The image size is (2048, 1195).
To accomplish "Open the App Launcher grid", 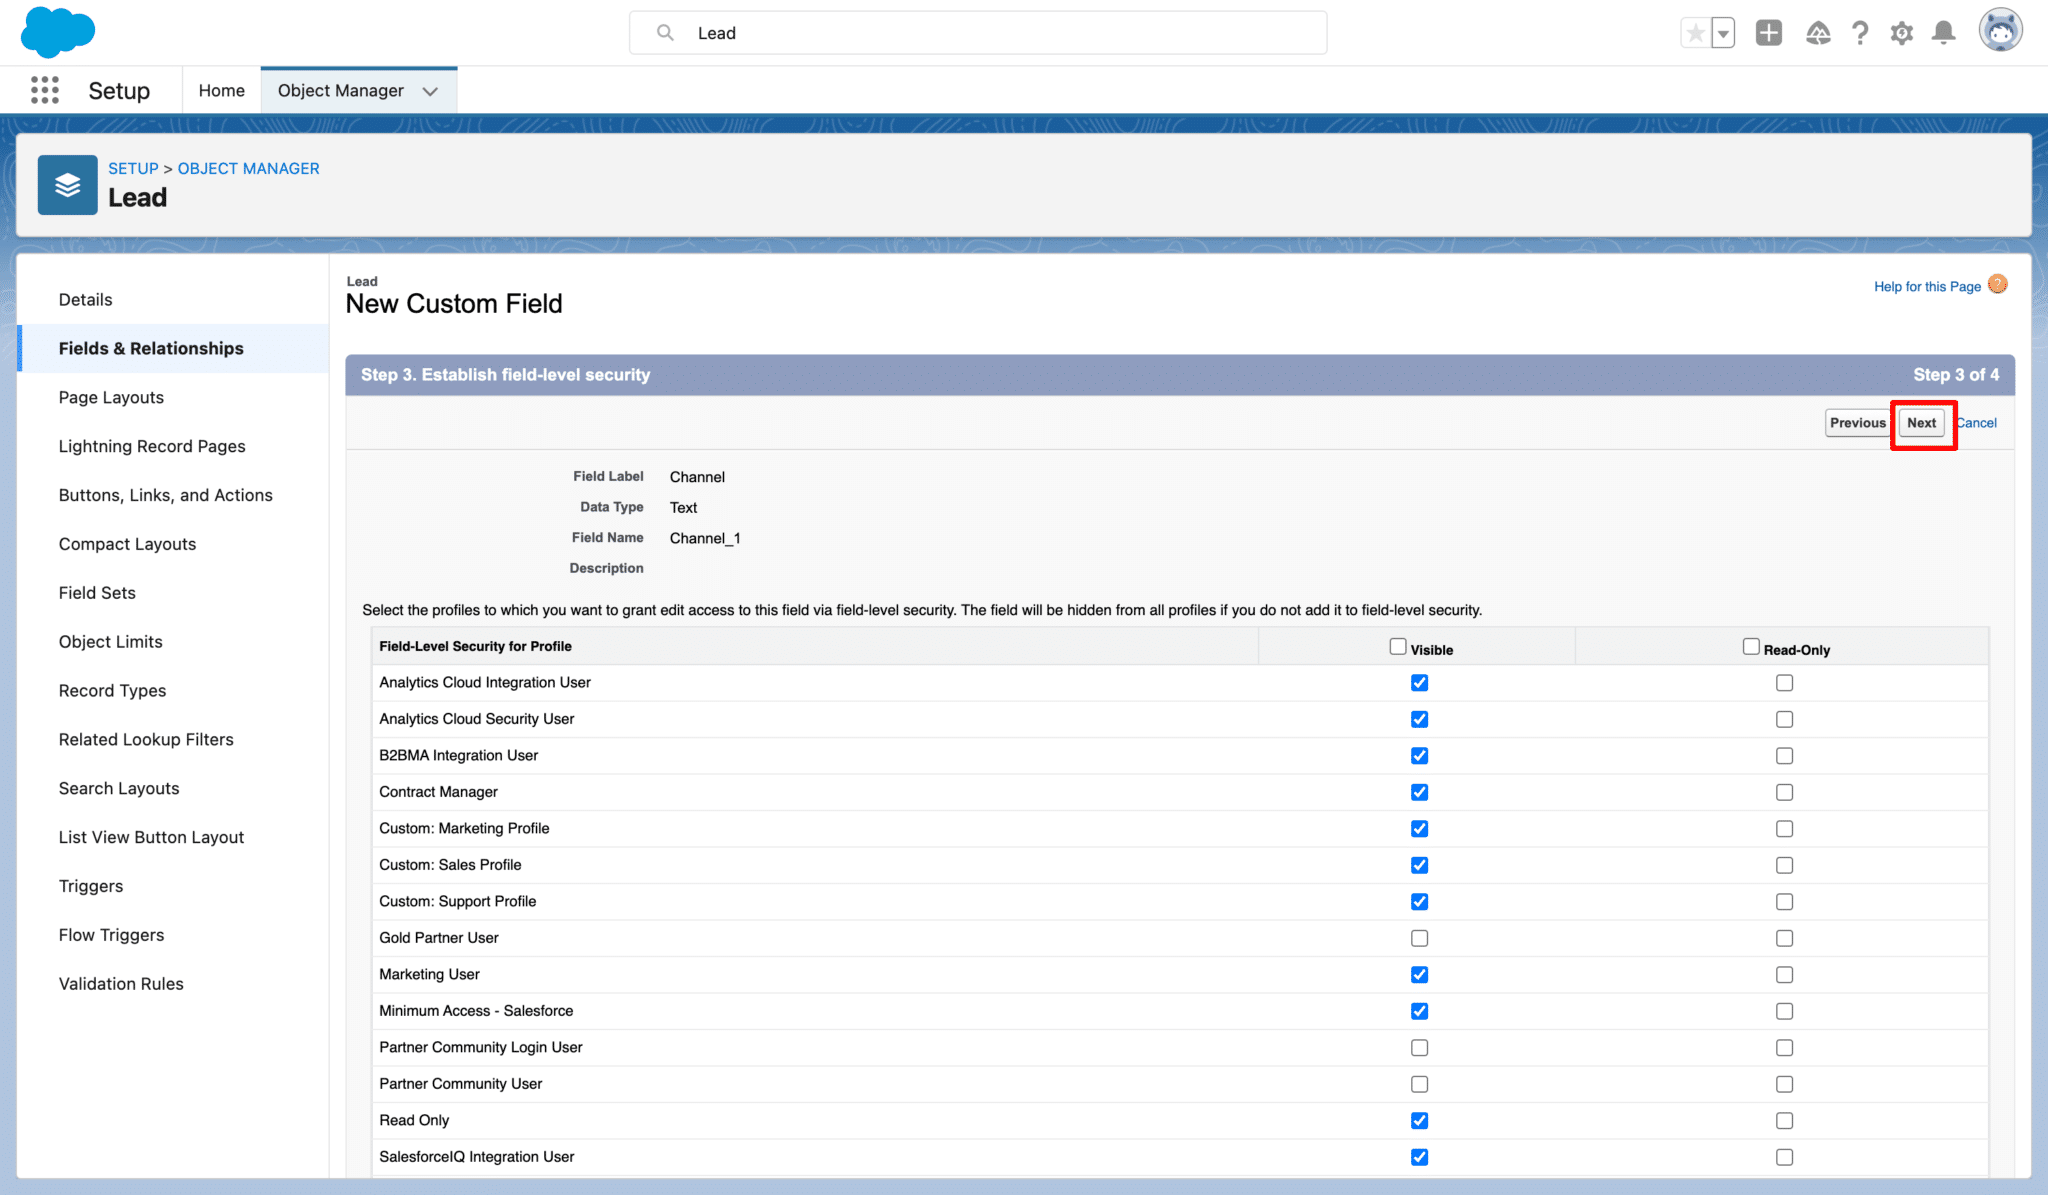I will click(44, 89).
